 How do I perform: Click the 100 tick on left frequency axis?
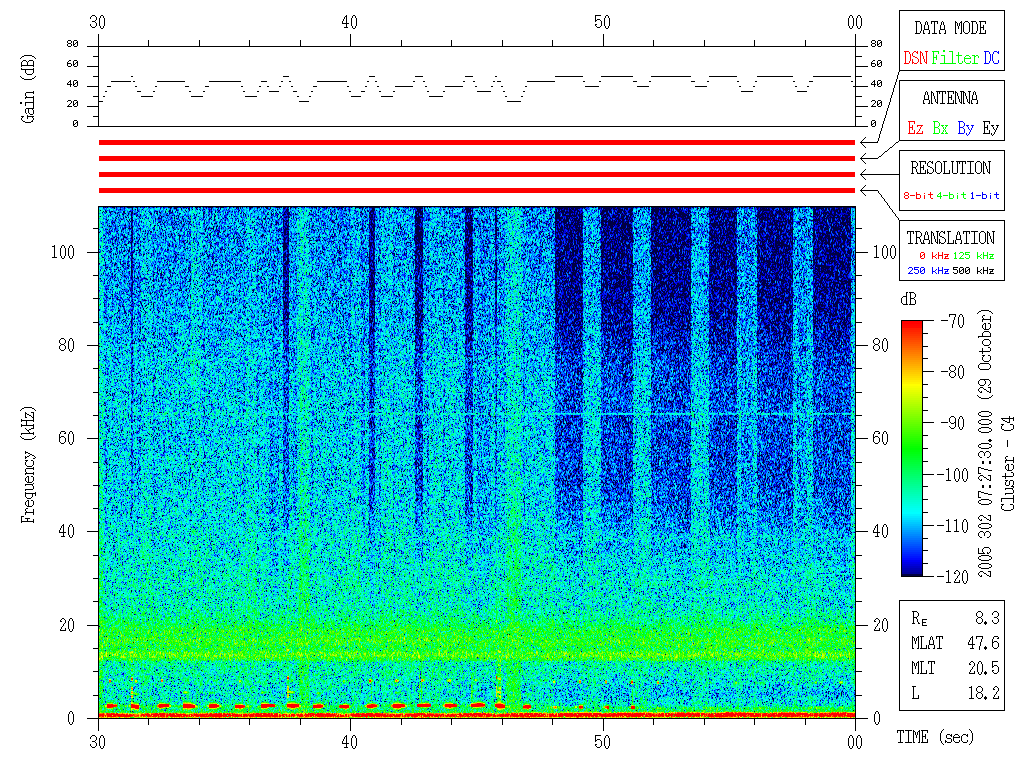(63, 252)
